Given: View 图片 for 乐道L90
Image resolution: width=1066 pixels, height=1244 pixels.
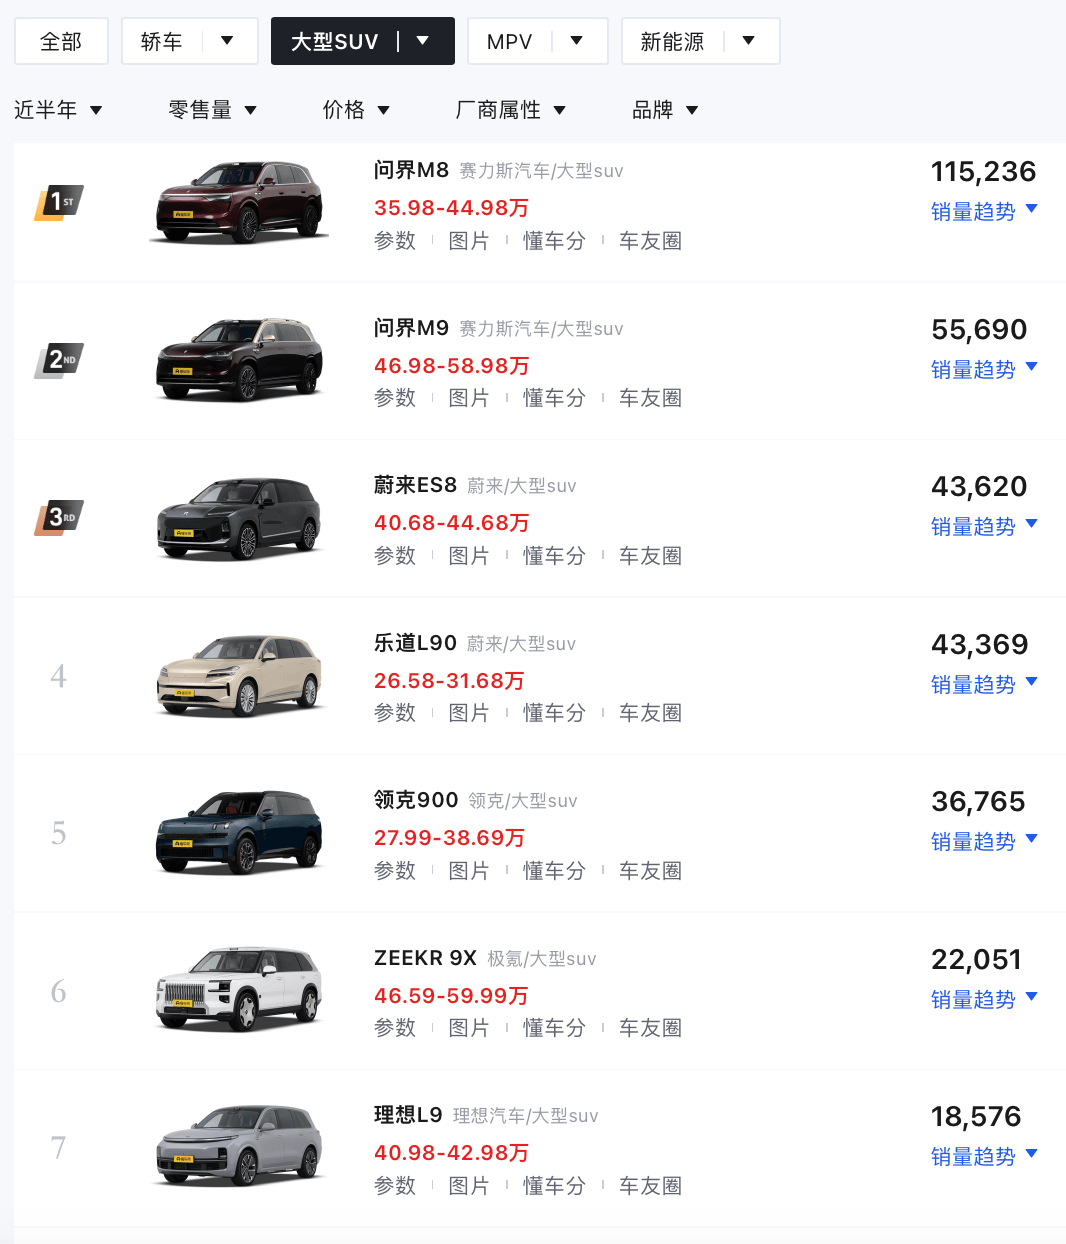Looking at the screenshot, I should click(x=469, y=712).
